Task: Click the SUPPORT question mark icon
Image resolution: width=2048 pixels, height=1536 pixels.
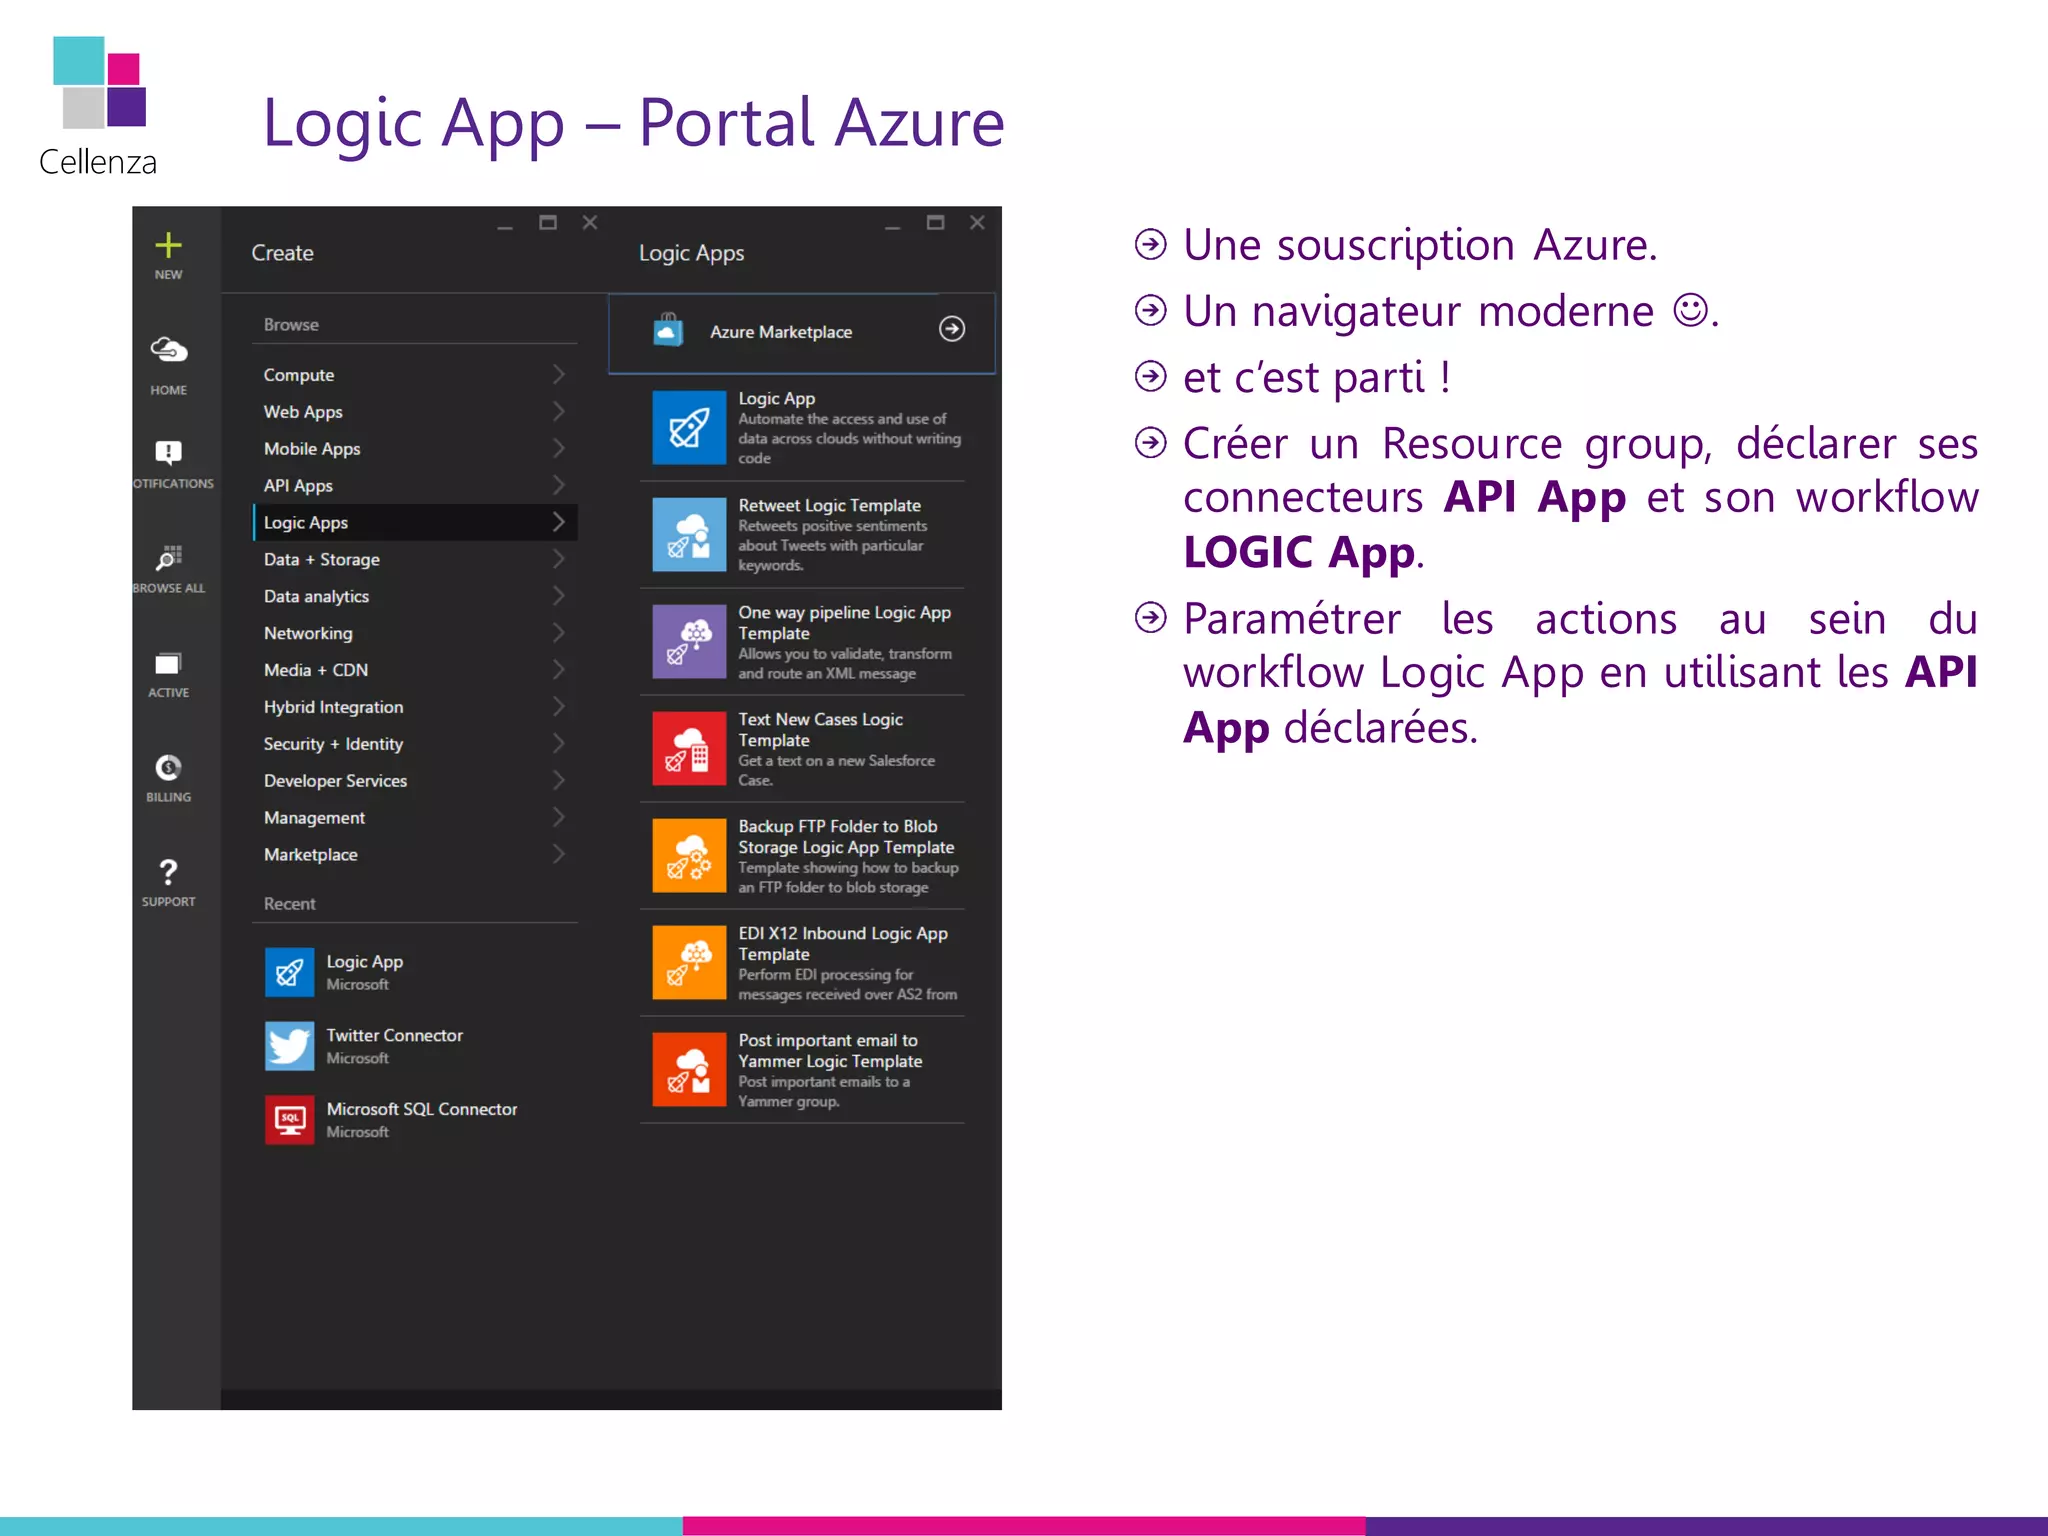Action: [x=168, y=872]
